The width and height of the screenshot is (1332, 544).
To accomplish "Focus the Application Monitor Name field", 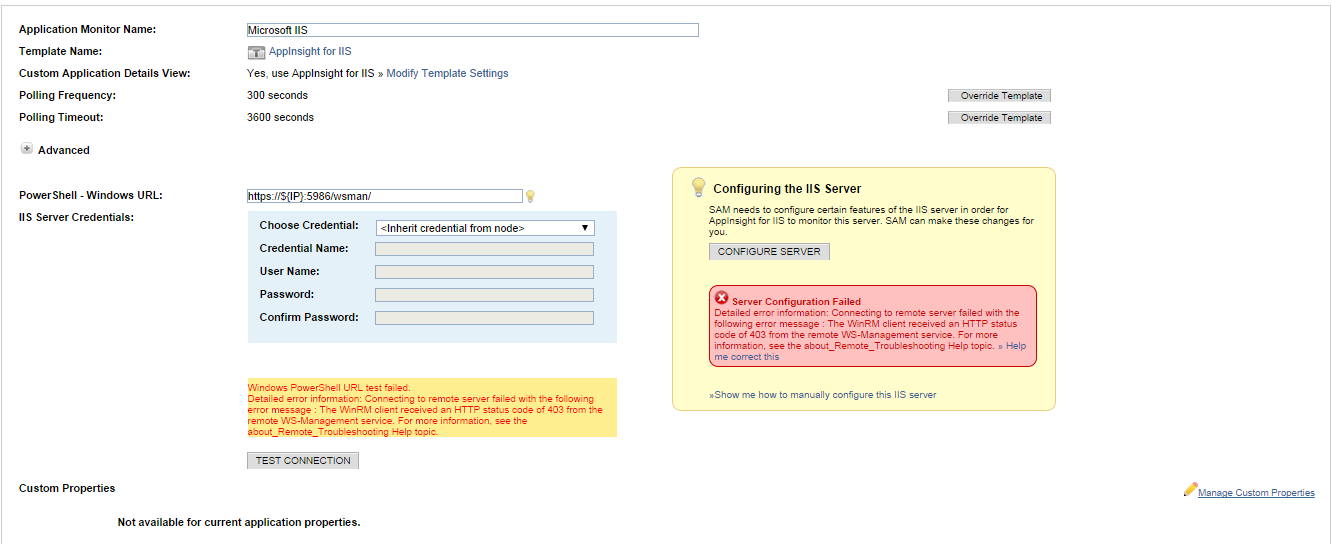I will [473, 30].
